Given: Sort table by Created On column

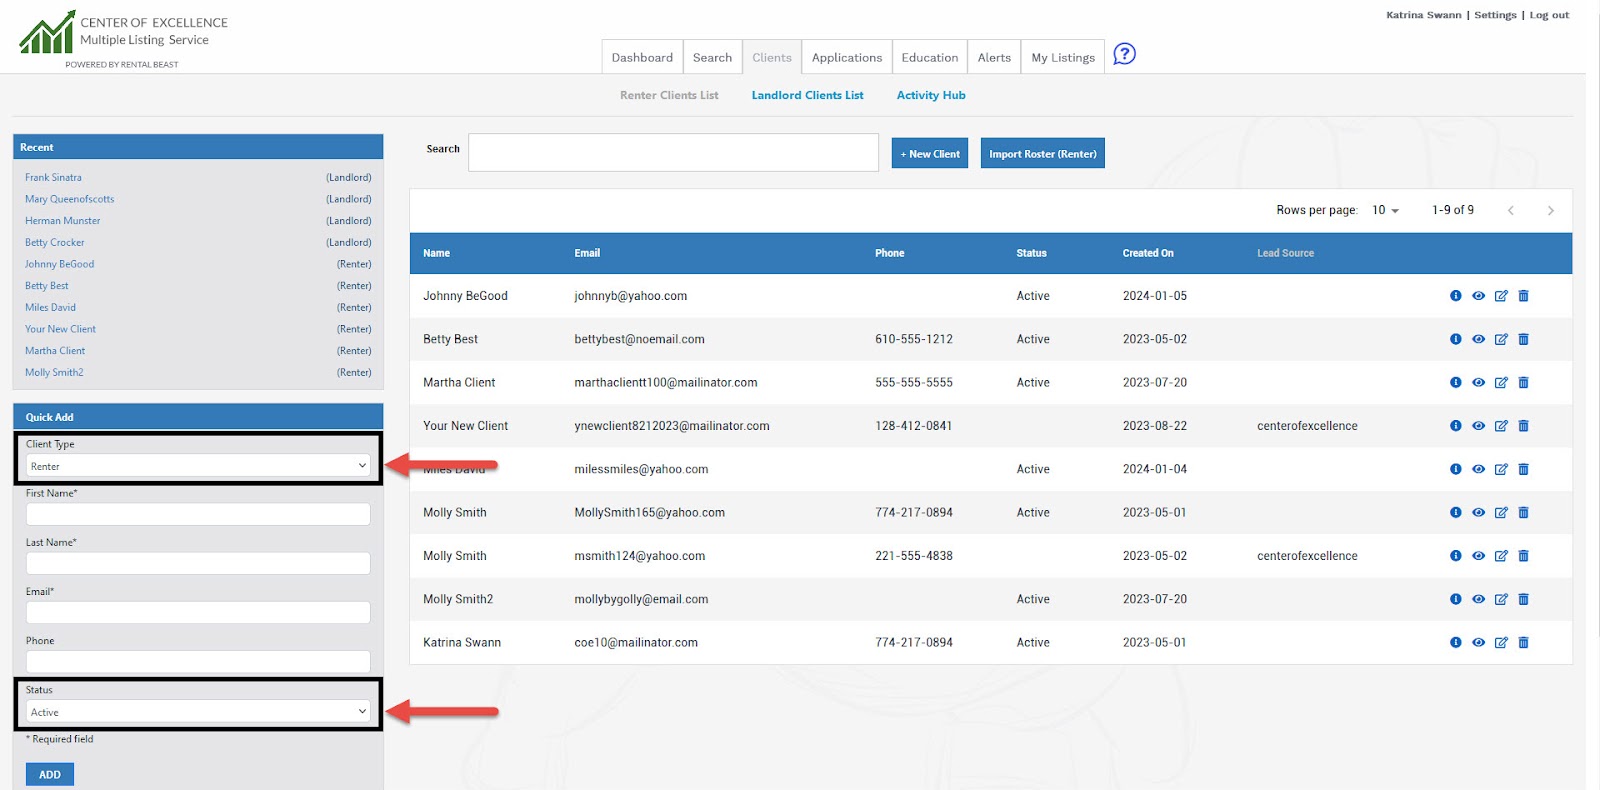Looking at the screenshot, I should [x=1148, y=253].
